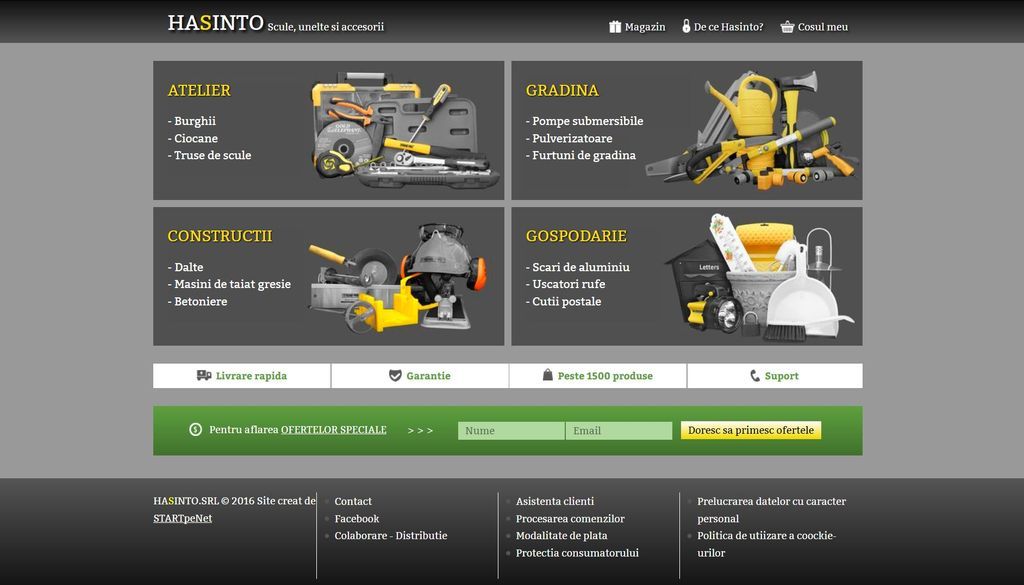Click the Magazin gift box icon

coord(615,27)
